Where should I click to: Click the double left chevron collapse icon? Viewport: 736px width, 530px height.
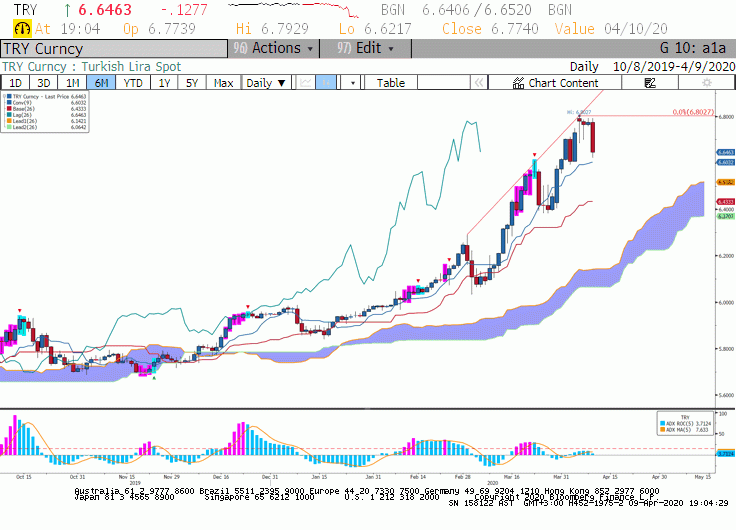coord(479,83)
